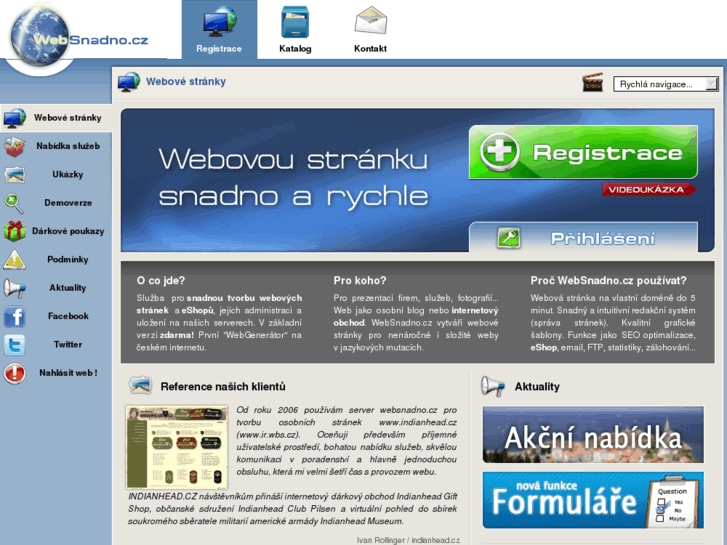
Task: Open the Katalog tab label
Action: (295, 49)
